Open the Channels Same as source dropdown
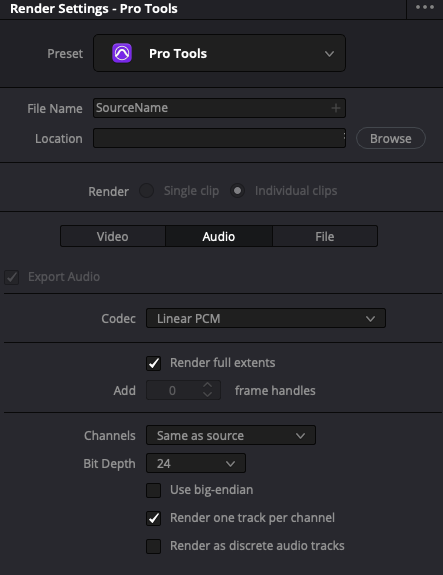This screenshot has height=575, width=443. tap(231, 435)
